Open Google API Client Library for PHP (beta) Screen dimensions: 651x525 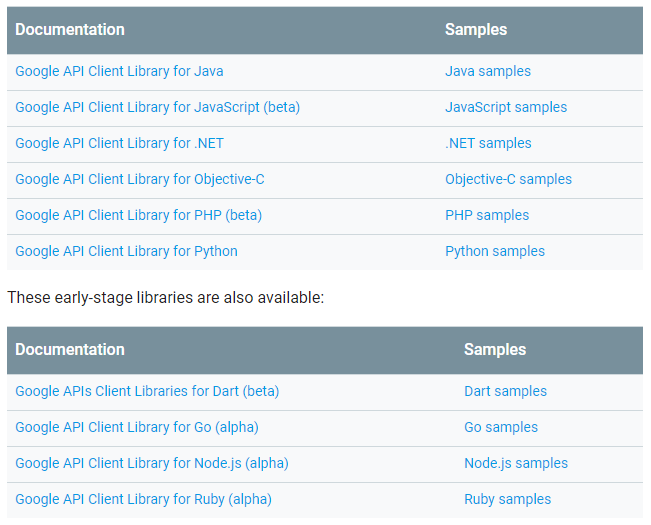point(138,215)
